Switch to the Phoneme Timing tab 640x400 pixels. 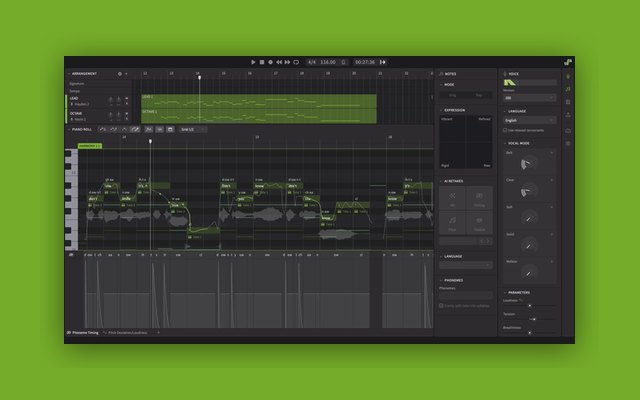click(x=83, y=333)
